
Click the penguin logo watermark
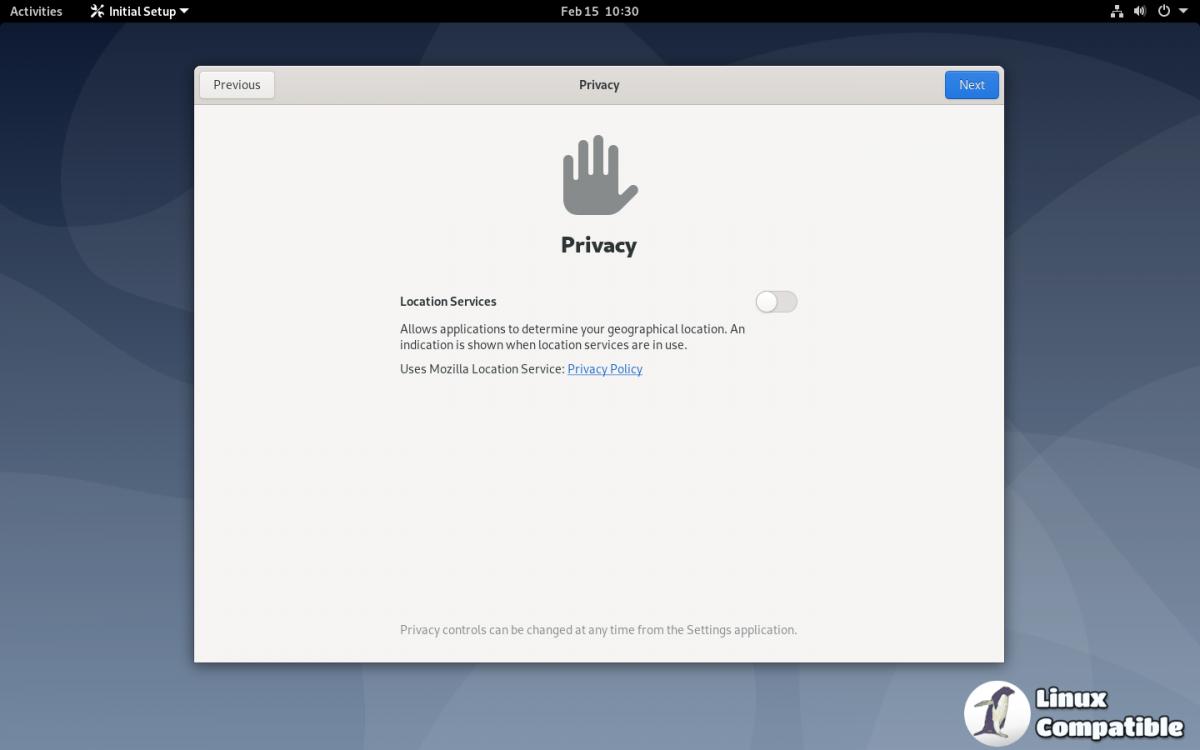(996, 714)
